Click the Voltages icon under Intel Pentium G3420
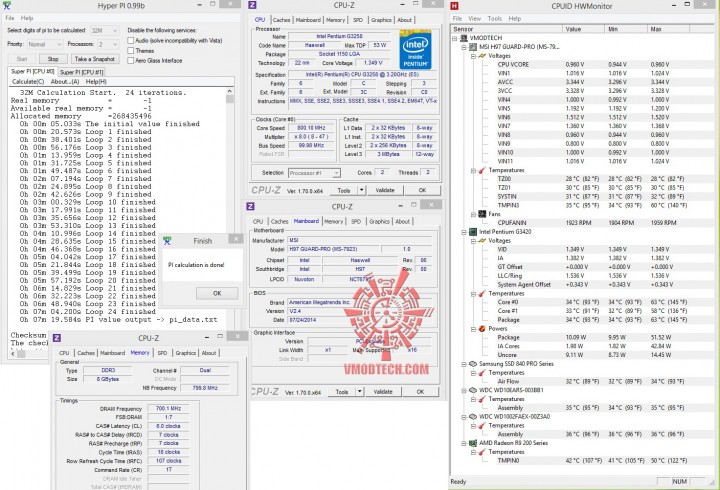Image resolution: width=720 pixels, height=490 pixels. (482, 241)
